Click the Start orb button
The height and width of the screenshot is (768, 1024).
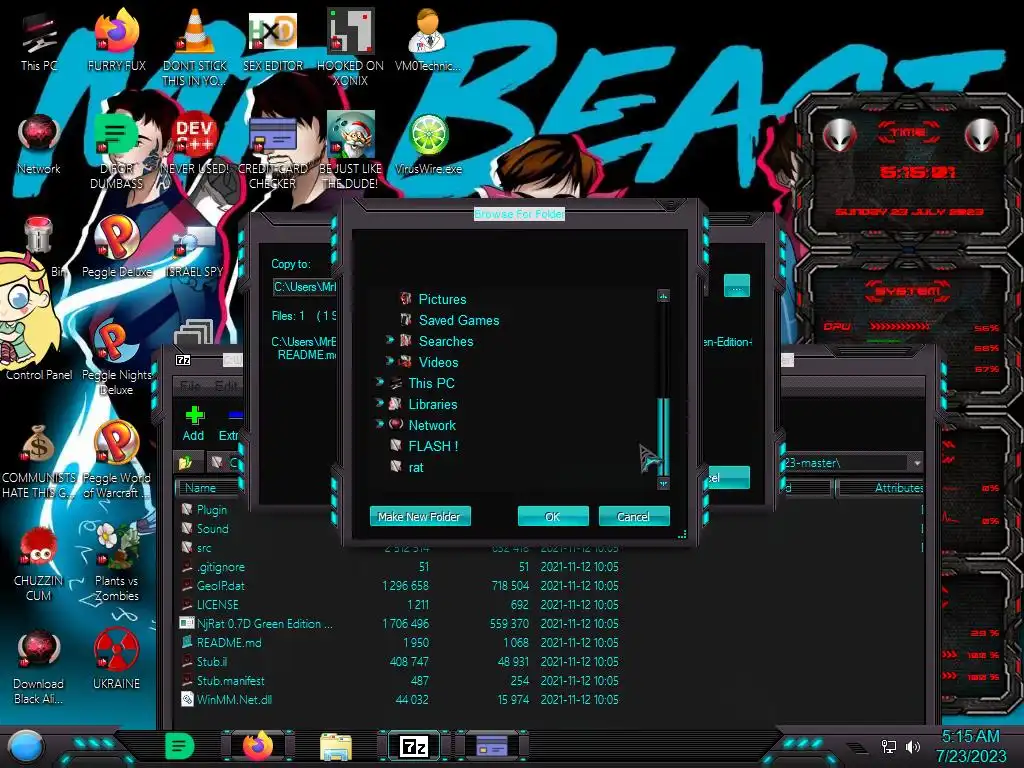coord(26,746)
